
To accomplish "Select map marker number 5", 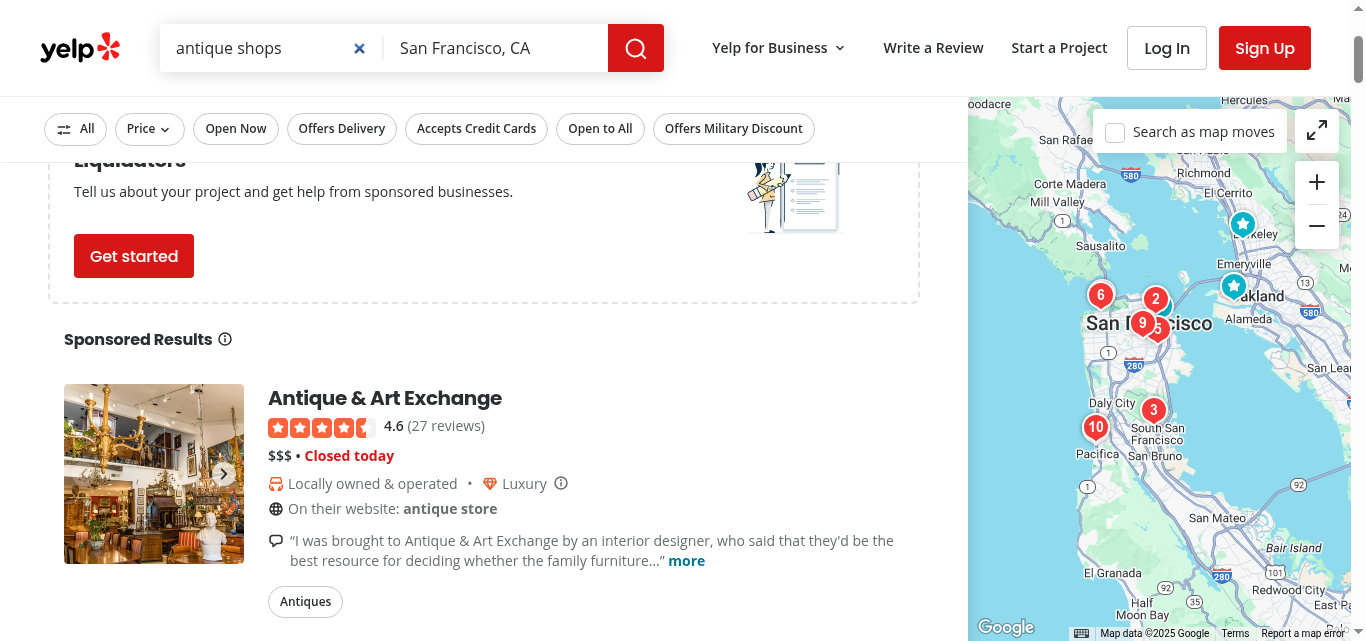I will (x=1161, y=332).
